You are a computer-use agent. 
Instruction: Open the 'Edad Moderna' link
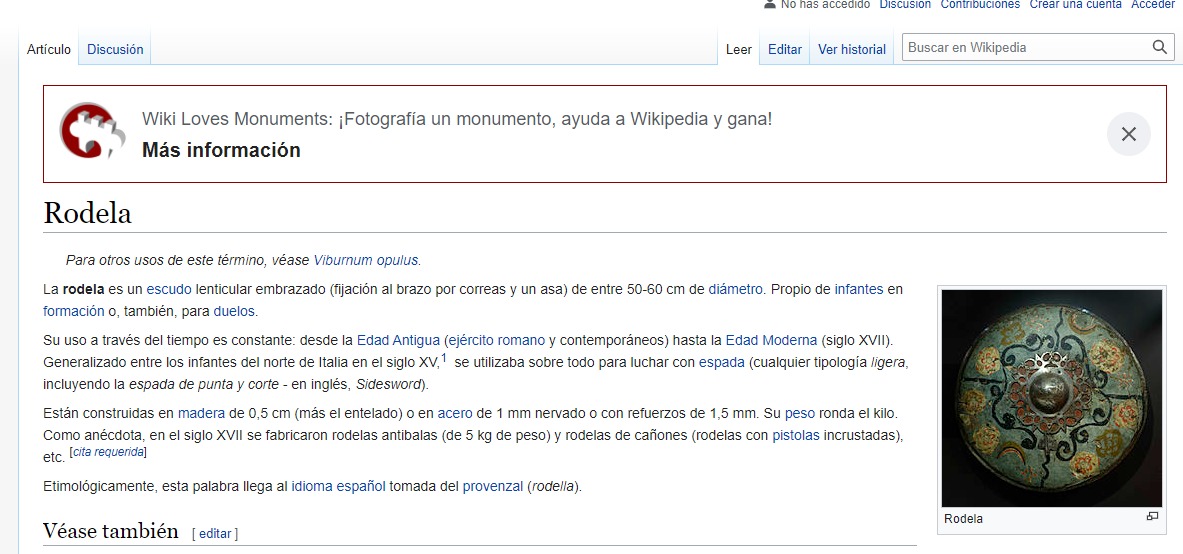[x=771, y=340]
